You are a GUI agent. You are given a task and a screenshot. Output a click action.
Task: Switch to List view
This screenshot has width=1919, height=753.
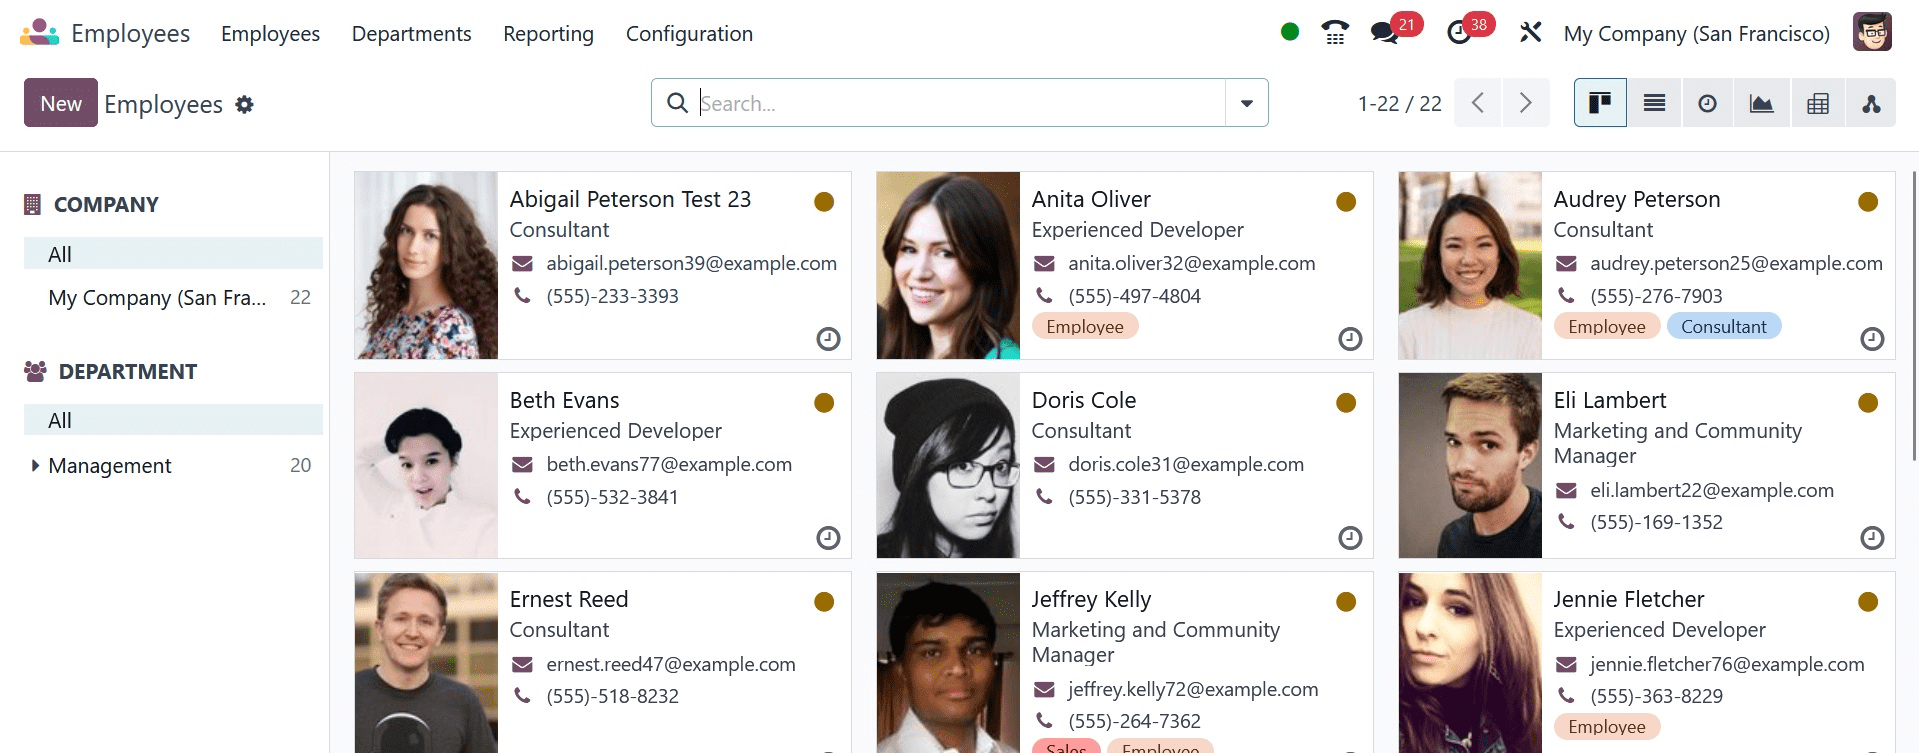tap(1654, 103)
